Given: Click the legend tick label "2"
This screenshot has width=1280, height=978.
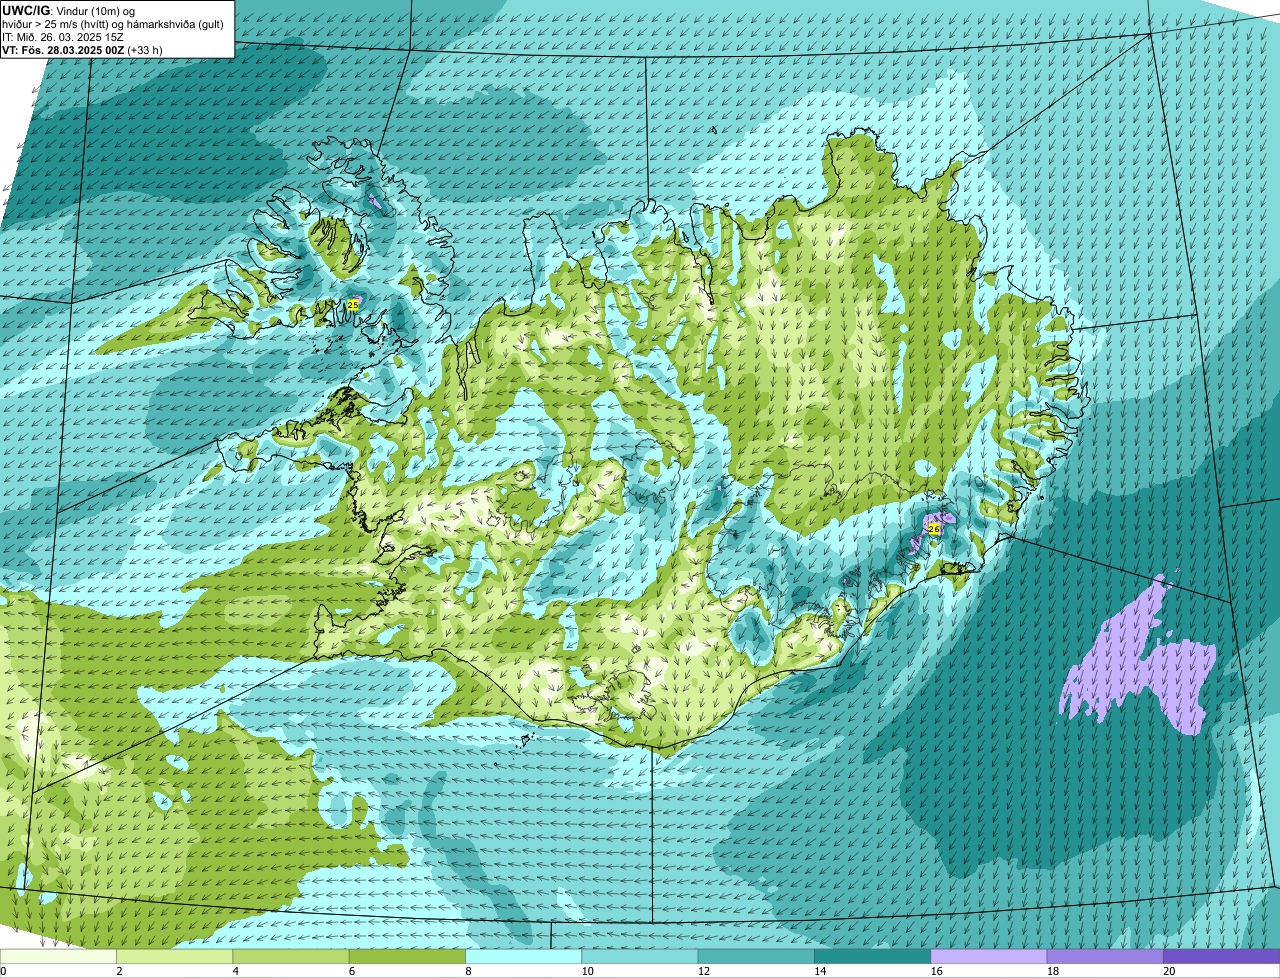Looking at the screenshot, I should click(119, 971).
